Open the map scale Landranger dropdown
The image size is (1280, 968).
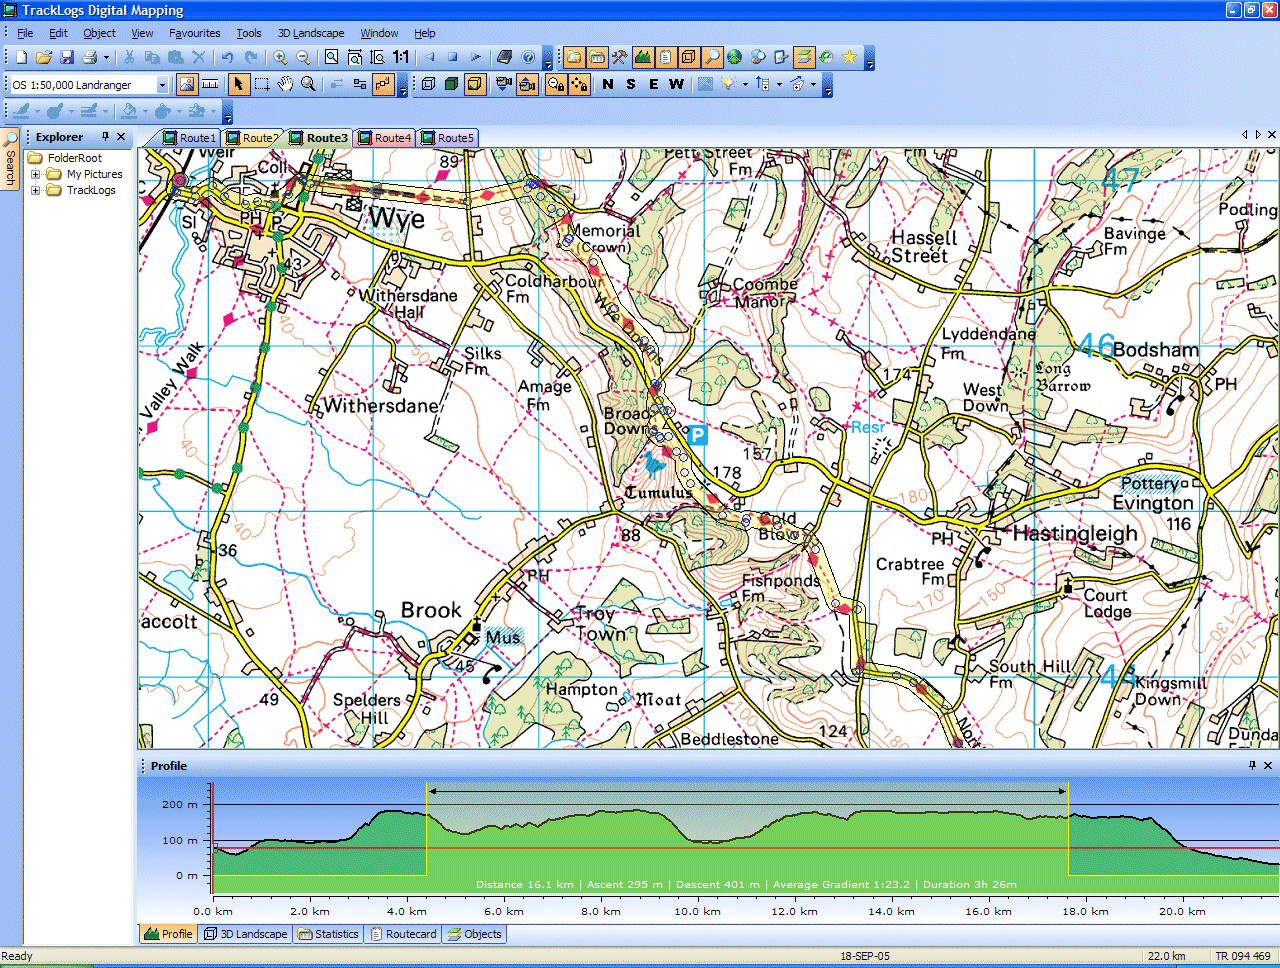[162, 85]
